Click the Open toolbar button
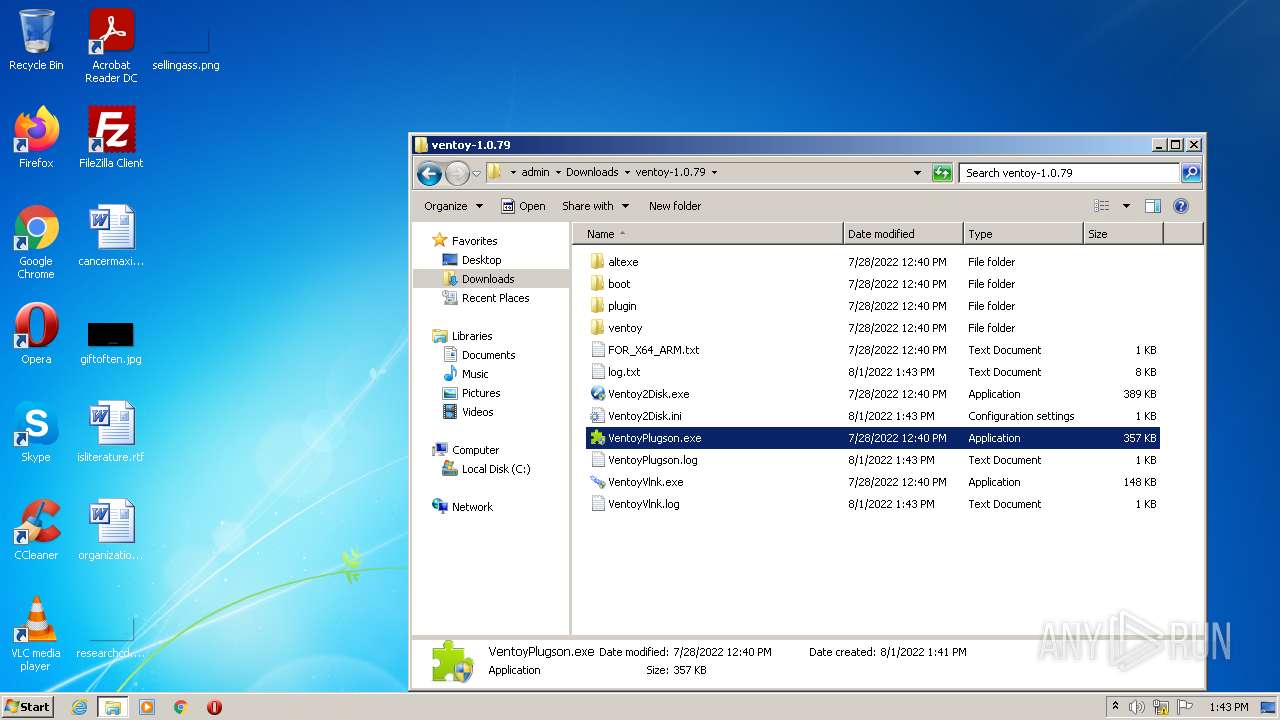The height and width of the screenshot is (720, 1280). (x=523, y=206)
